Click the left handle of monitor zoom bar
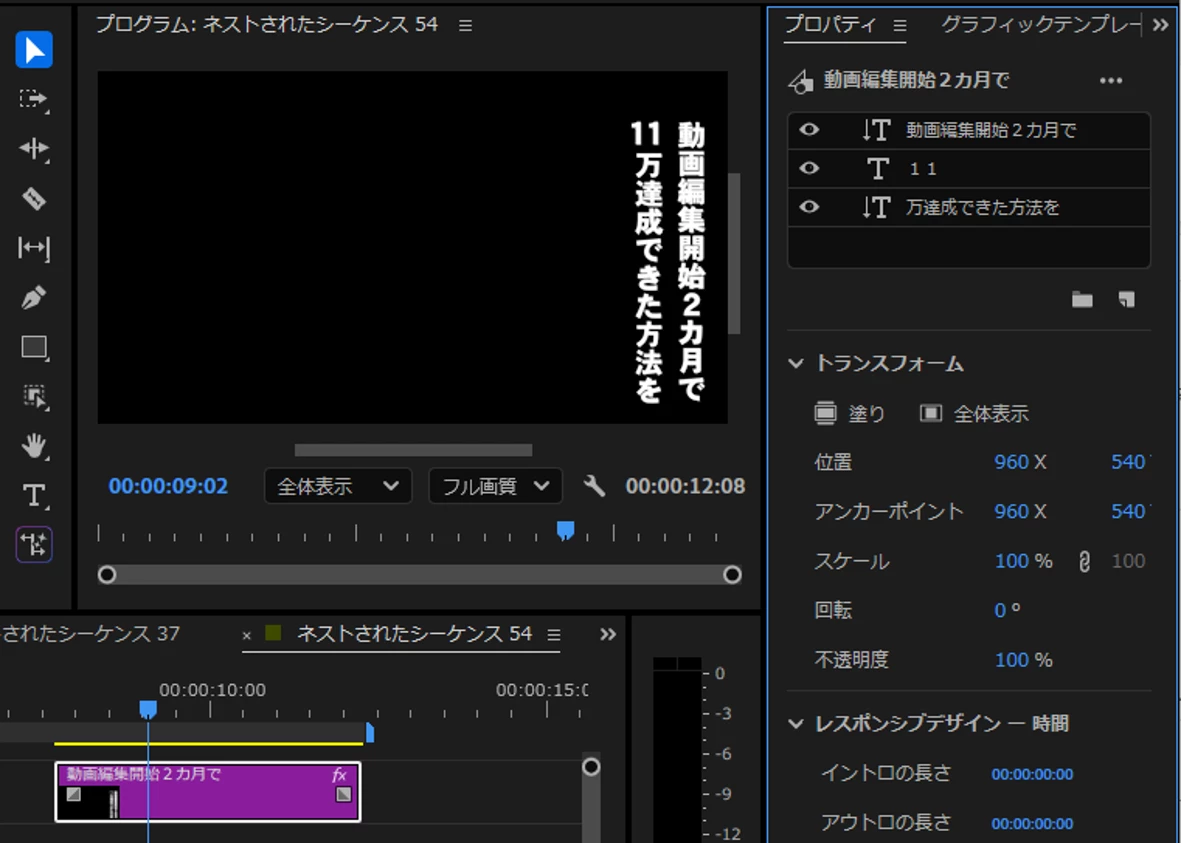The image size is (1181, 843). (x=107, y=575)
